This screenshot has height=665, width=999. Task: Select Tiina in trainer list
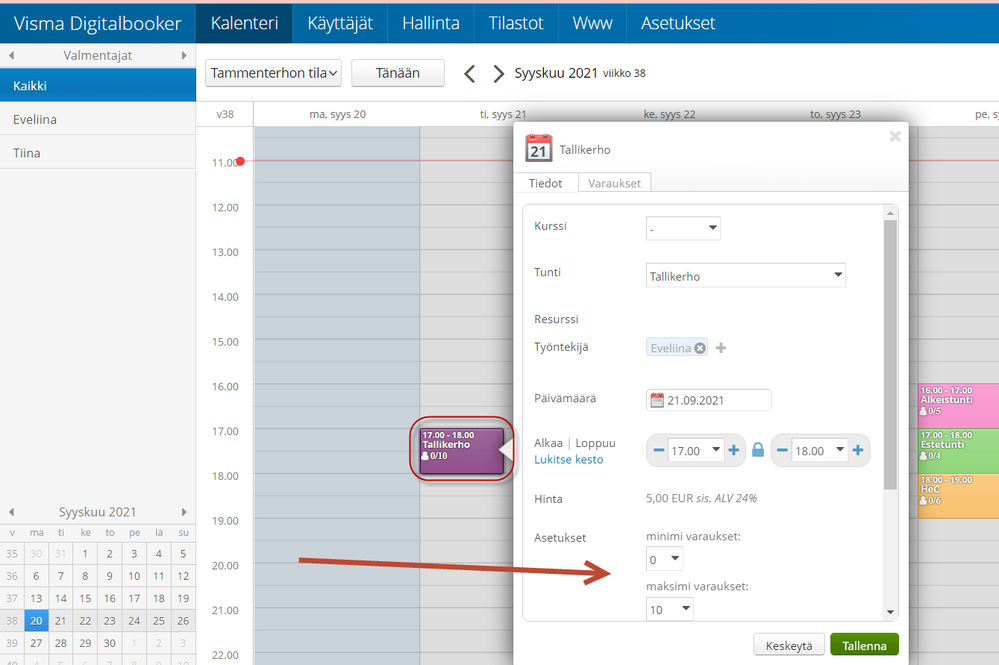97,153
